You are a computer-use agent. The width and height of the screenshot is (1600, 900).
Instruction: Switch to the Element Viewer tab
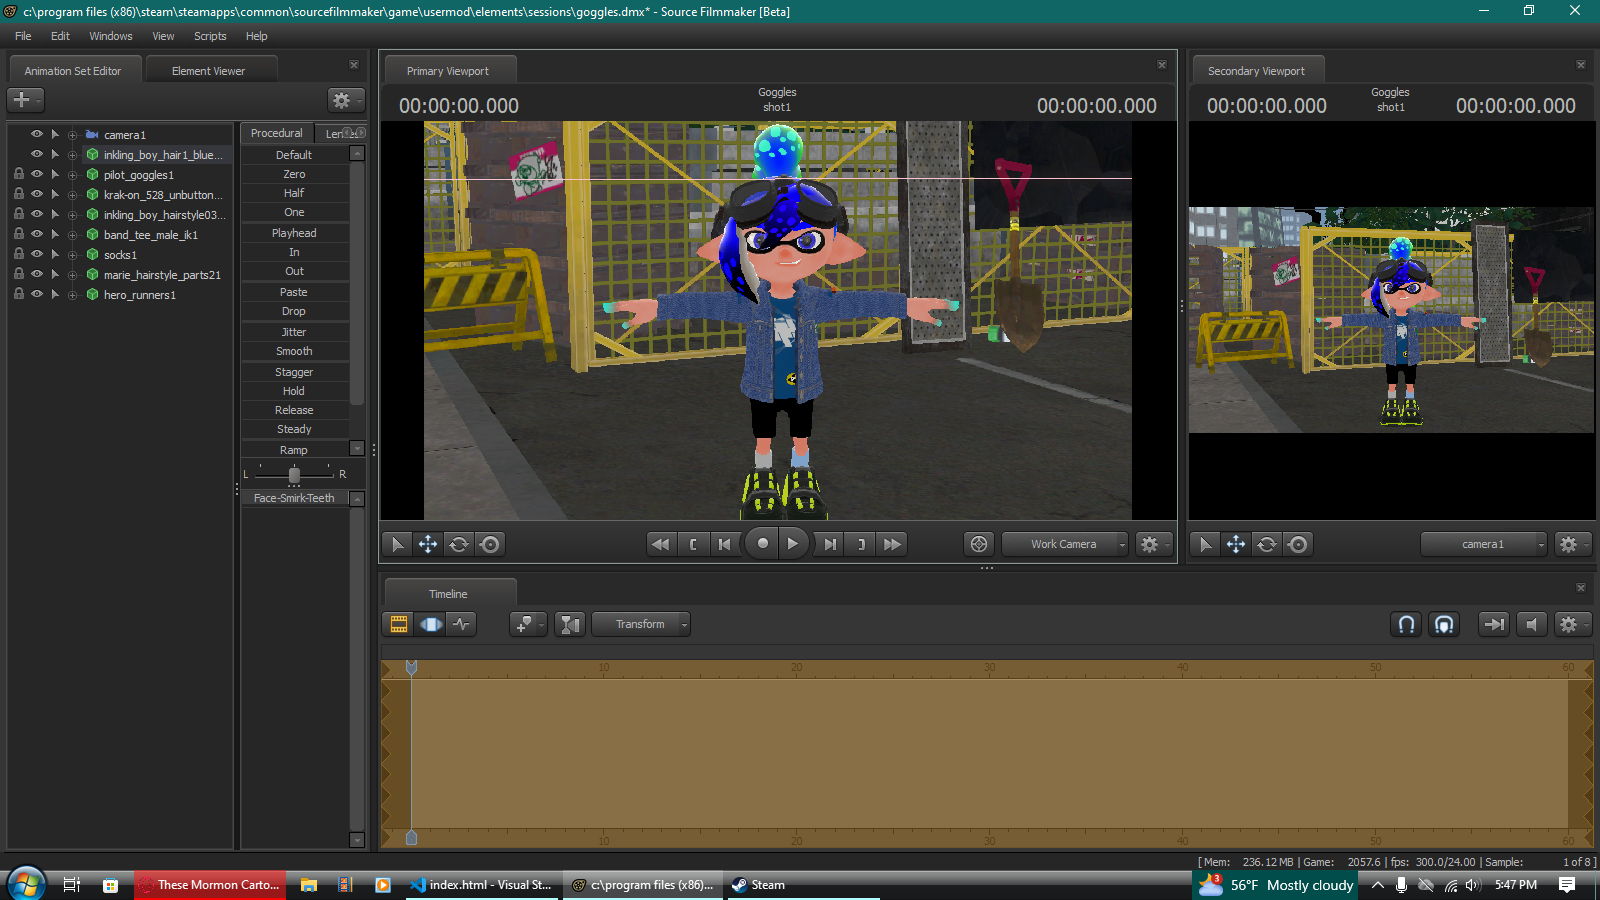click(x=208, y=71)
